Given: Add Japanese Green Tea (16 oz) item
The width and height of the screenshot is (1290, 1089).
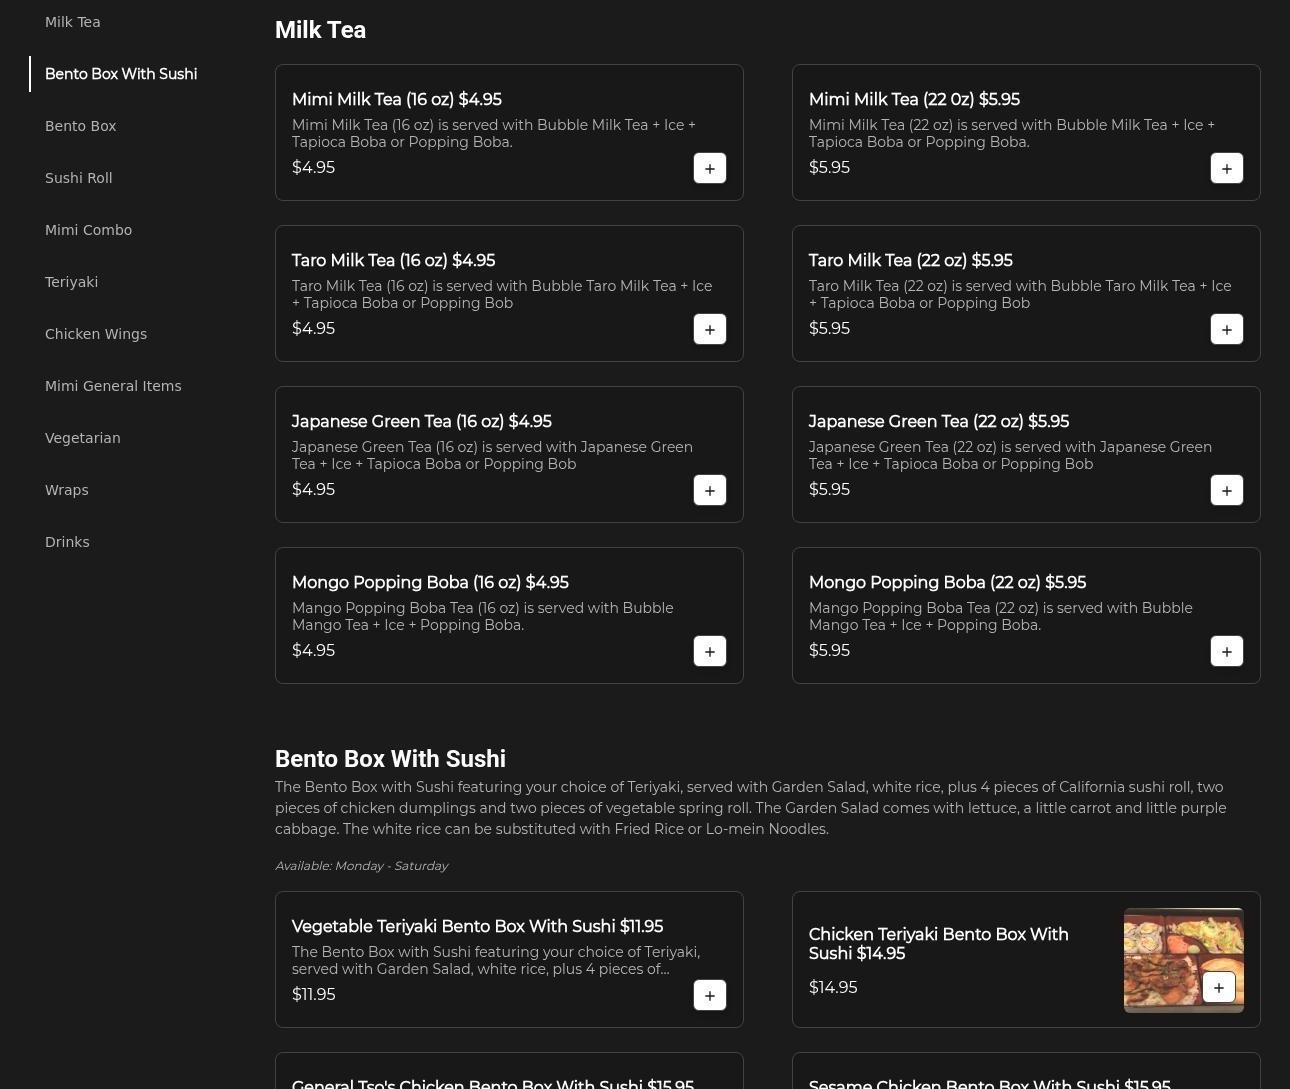Looking at the screenshot, I should coord(709,490).
